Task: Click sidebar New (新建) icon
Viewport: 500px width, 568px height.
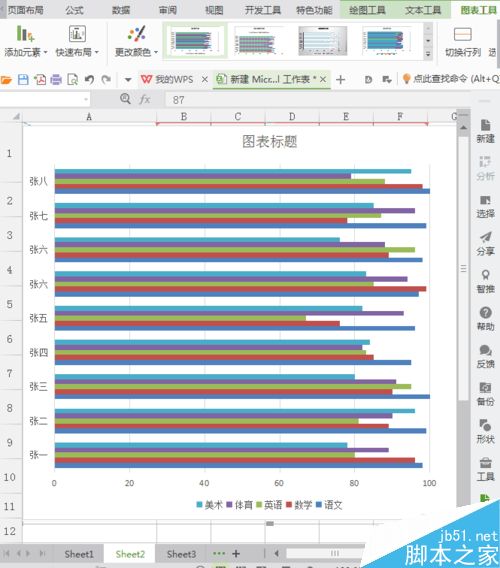Action: point(485,125)
